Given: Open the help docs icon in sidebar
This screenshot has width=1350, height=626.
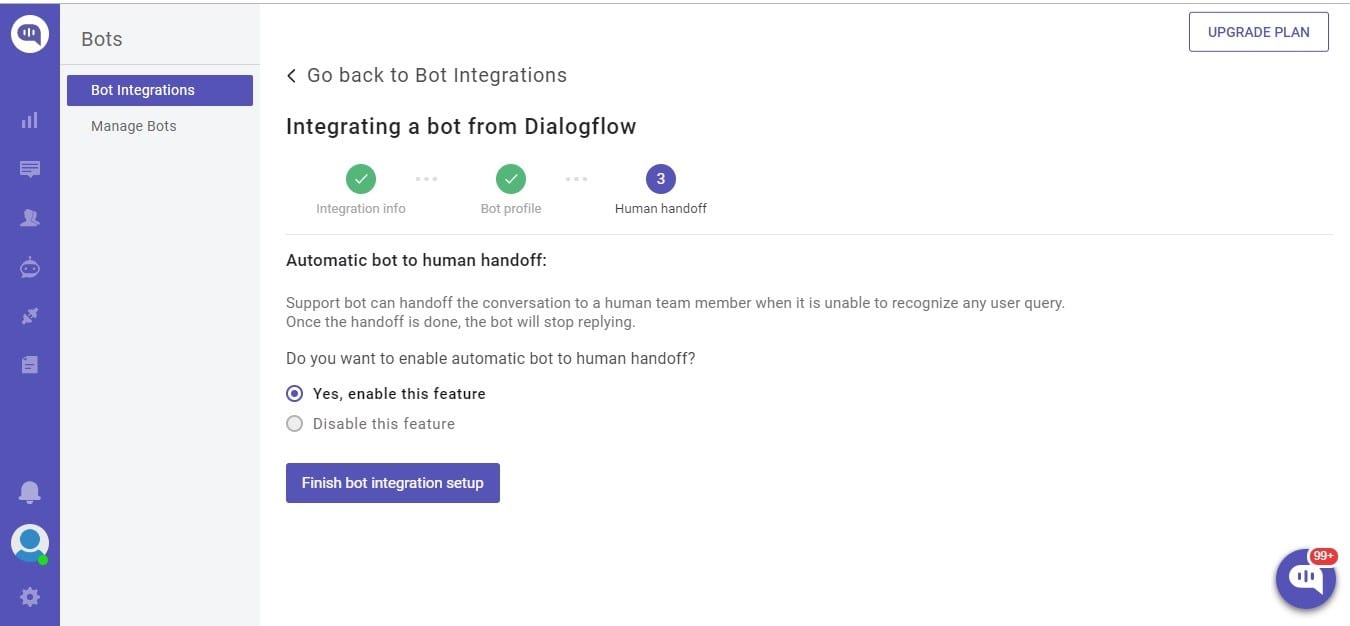Looking at the screenshot, I should [30, 365].
